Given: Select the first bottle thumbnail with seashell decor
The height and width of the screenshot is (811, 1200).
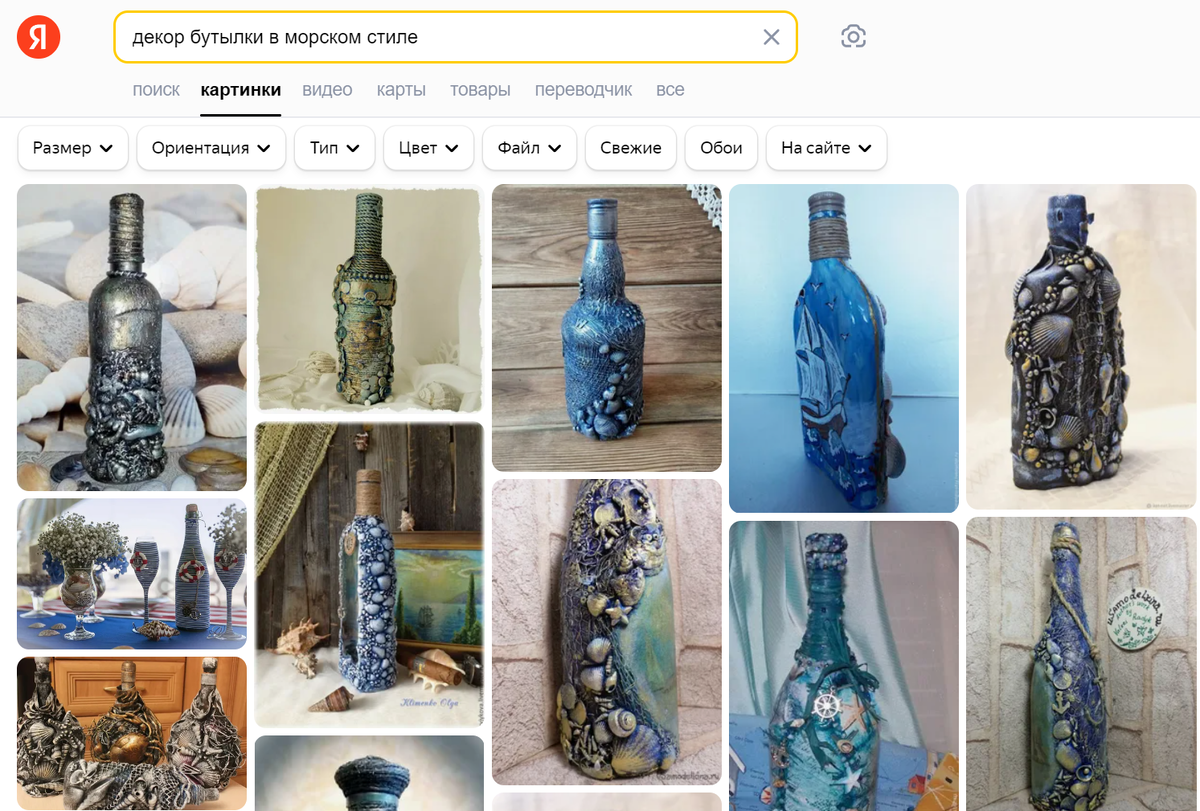Looking at the screenshot, I should (x=131, y=338).
